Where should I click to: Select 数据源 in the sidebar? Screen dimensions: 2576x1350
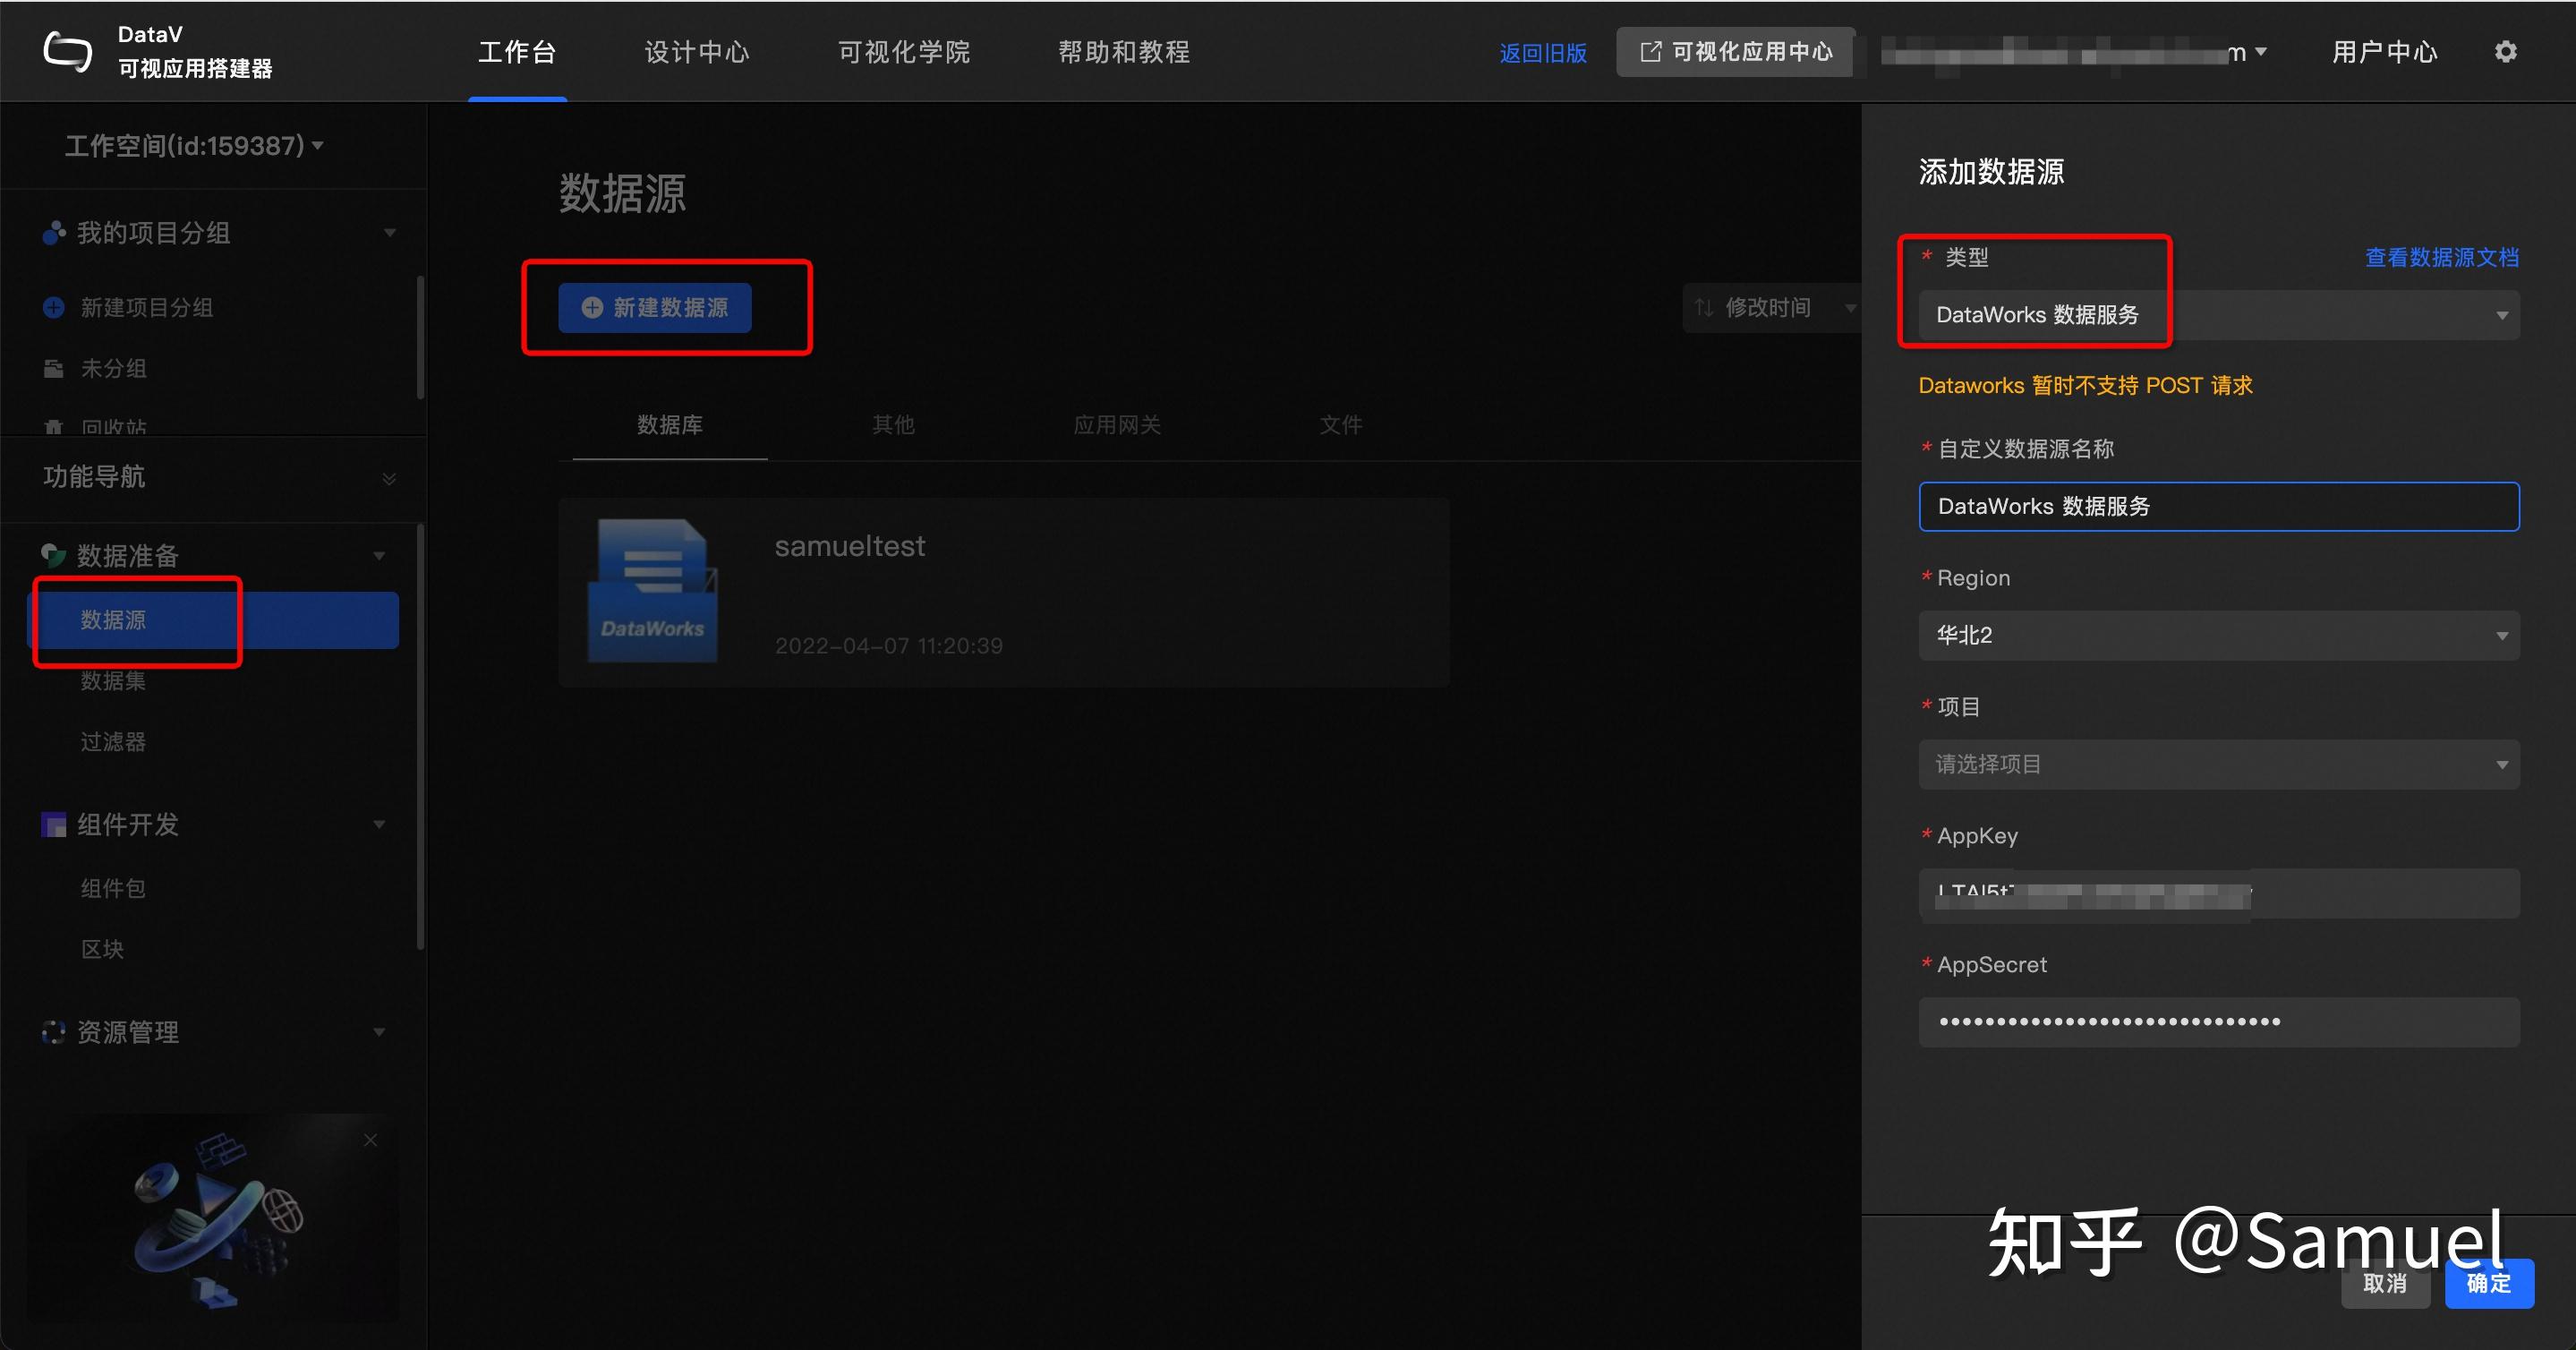111,620
